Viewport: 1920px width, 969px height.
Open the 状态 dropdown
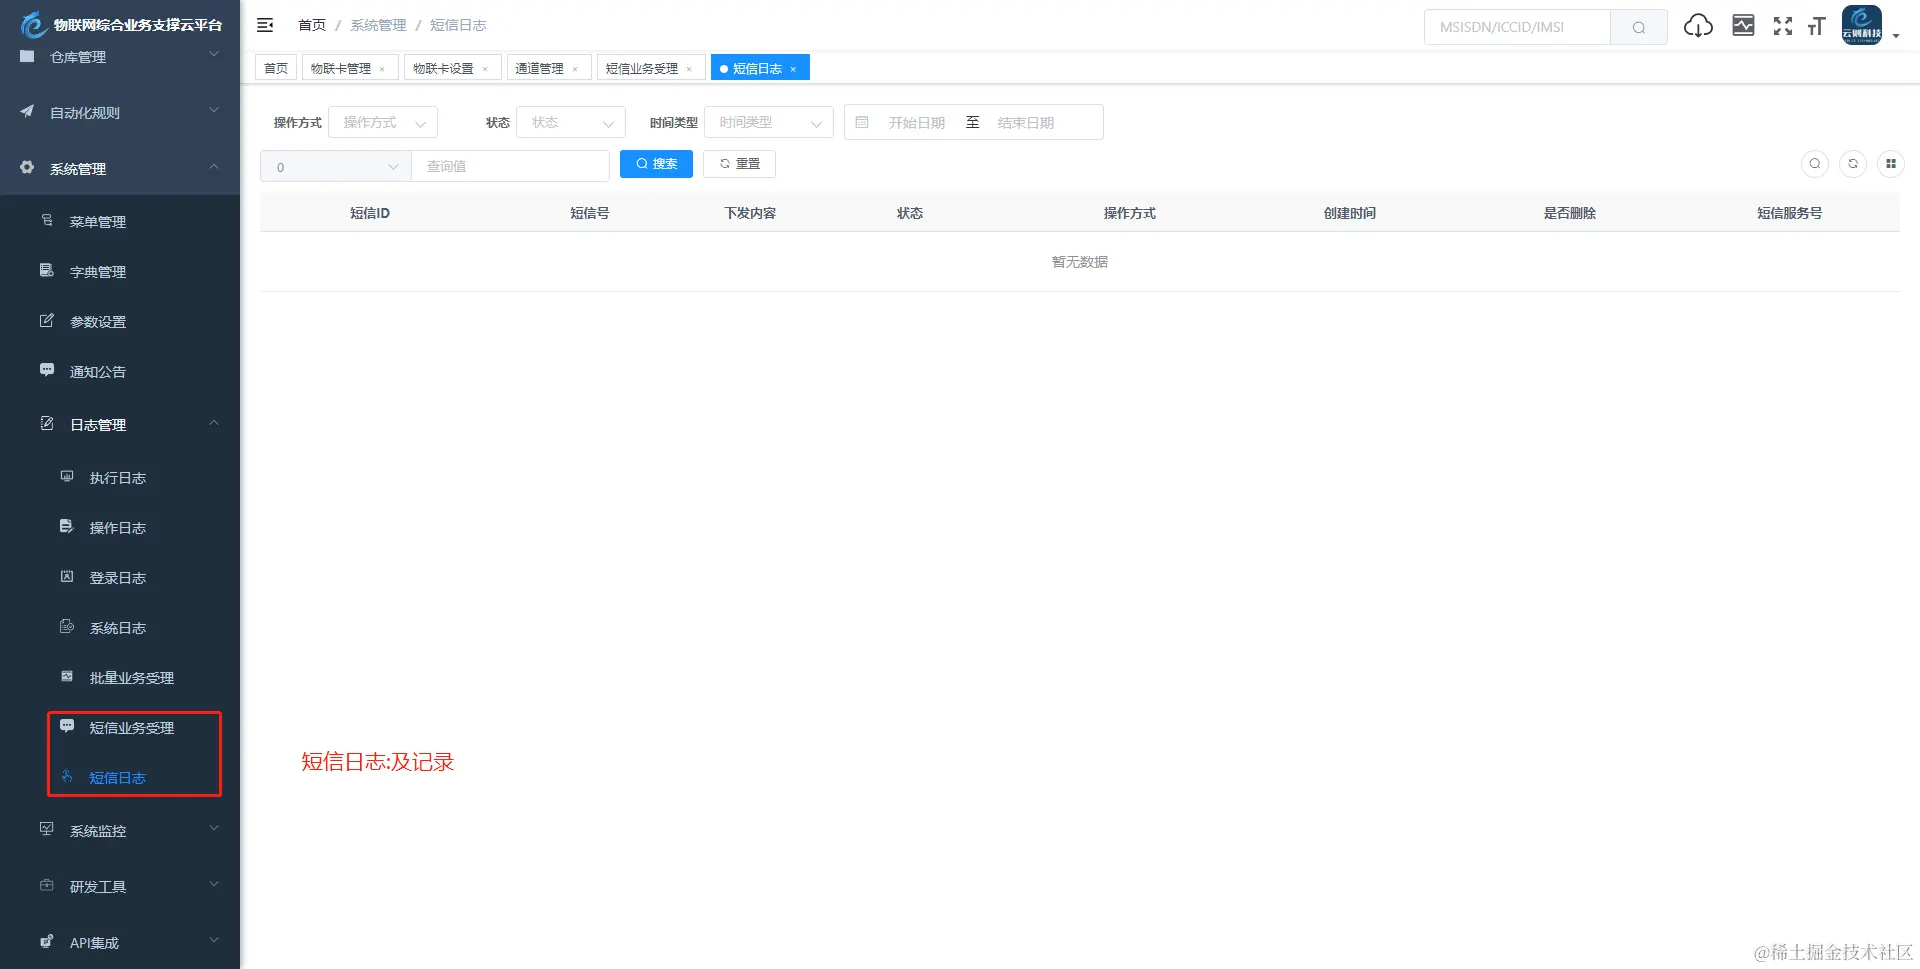[x=571, y=122]
